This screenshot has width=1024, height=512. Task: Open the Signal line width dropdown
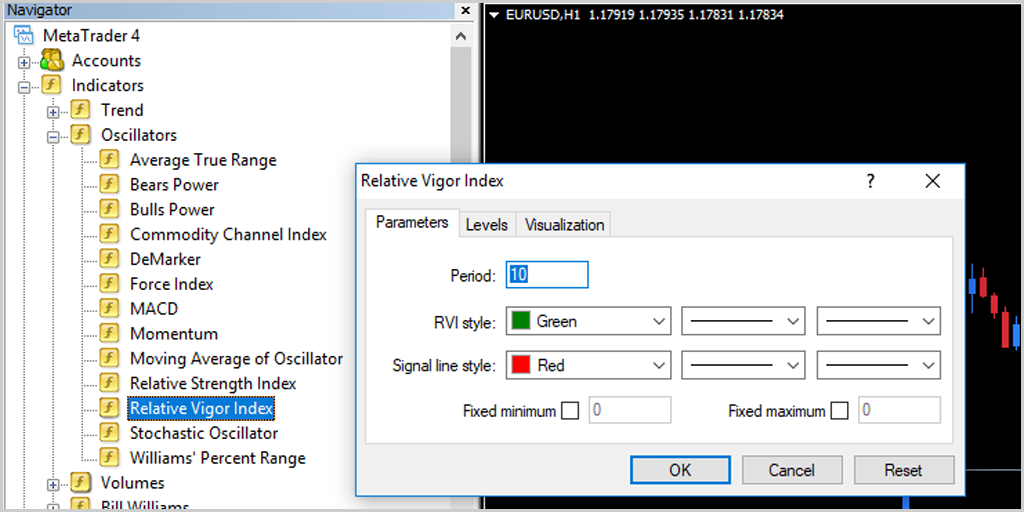879,366
